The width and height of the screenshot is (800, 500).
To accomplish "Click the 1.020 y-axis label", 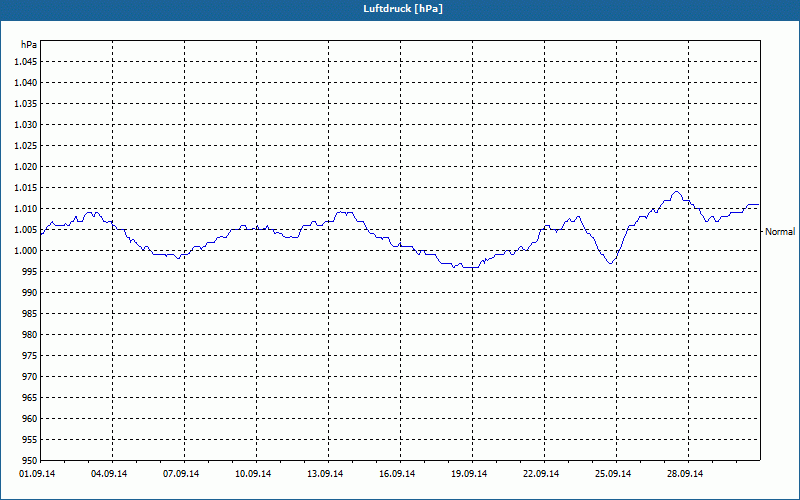I will tap(26, 167).
